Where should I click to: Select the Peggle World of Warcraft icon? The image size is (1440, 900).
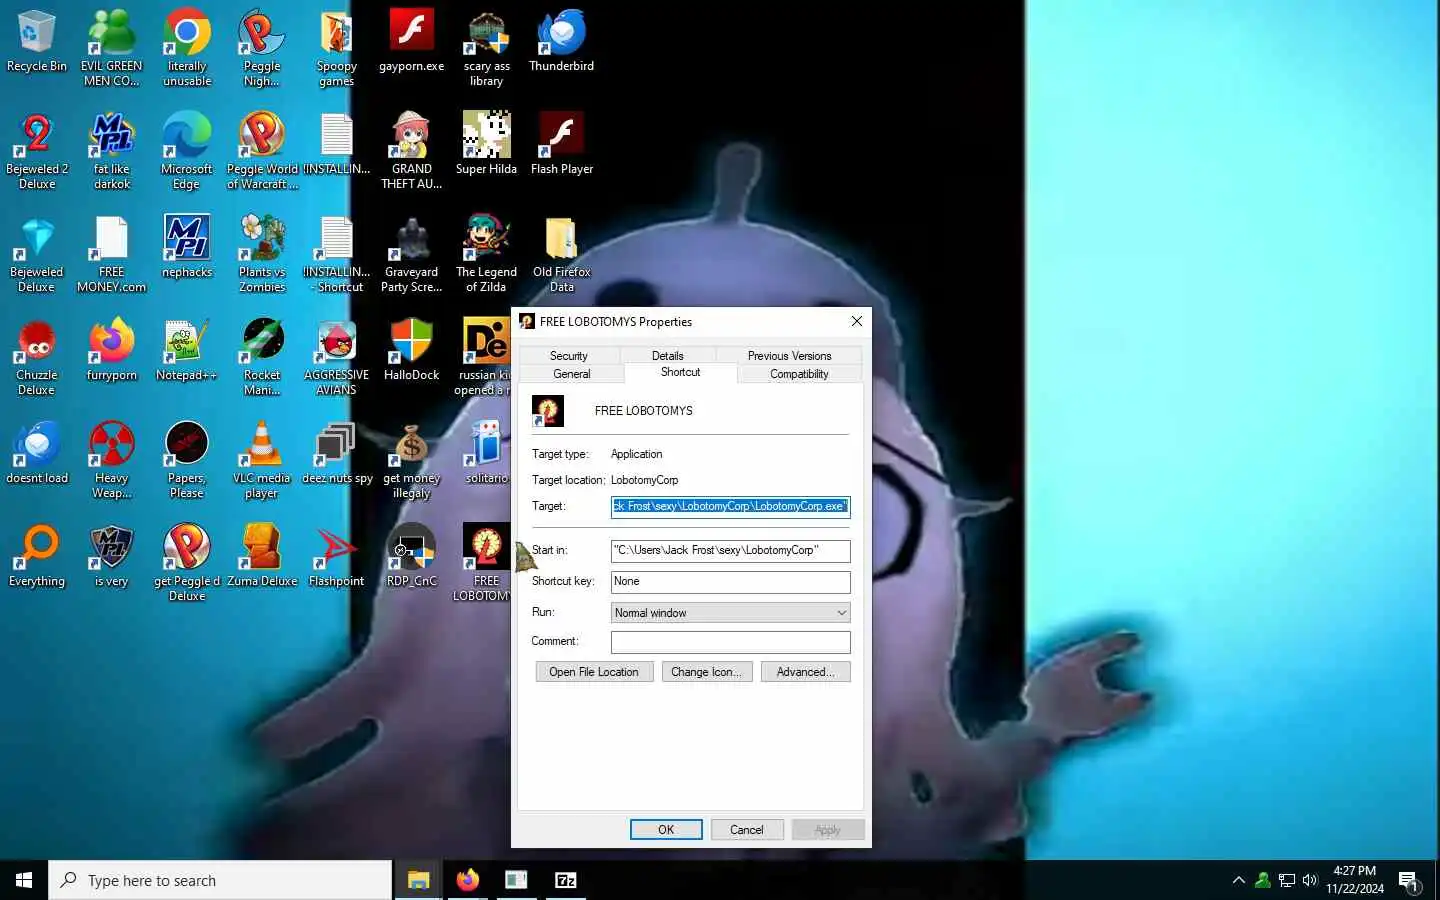(262, 150)
